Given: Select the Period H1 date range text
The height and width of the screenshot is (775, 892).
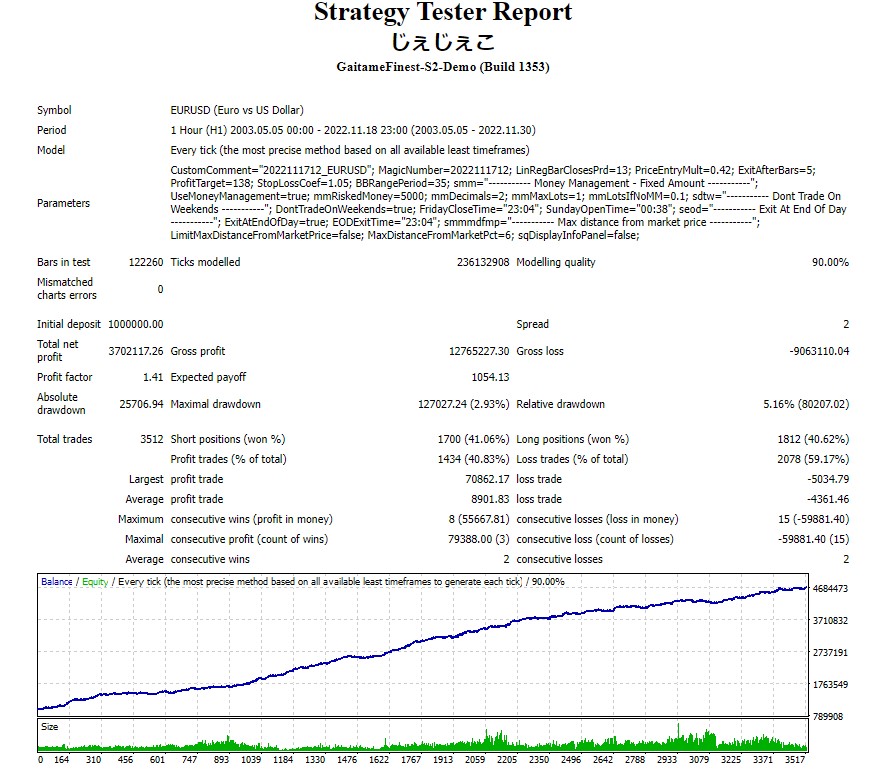Looking at the screenshot, I should point(353,130).
